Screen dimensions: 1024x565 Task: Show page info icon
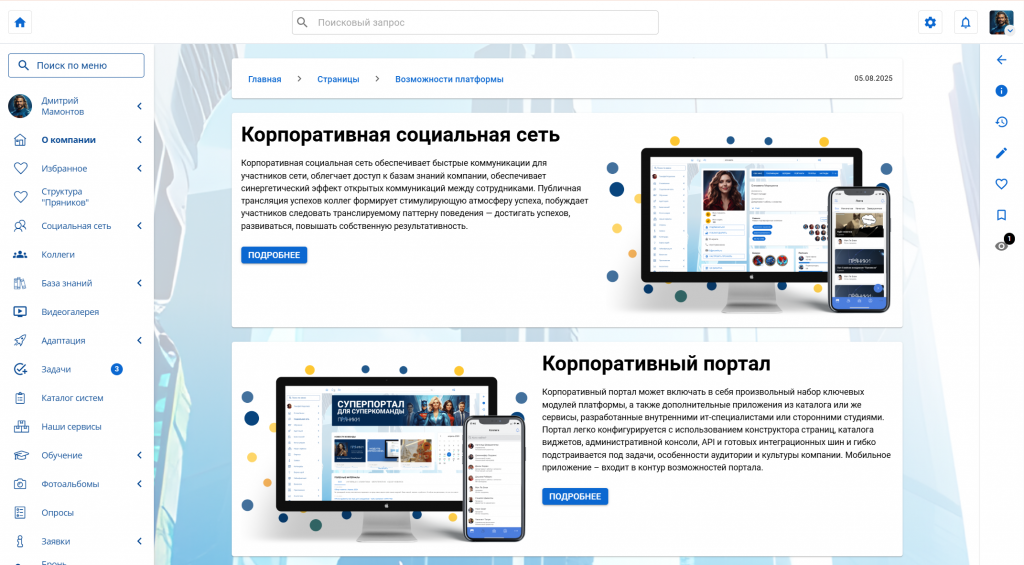[1001, 91]
